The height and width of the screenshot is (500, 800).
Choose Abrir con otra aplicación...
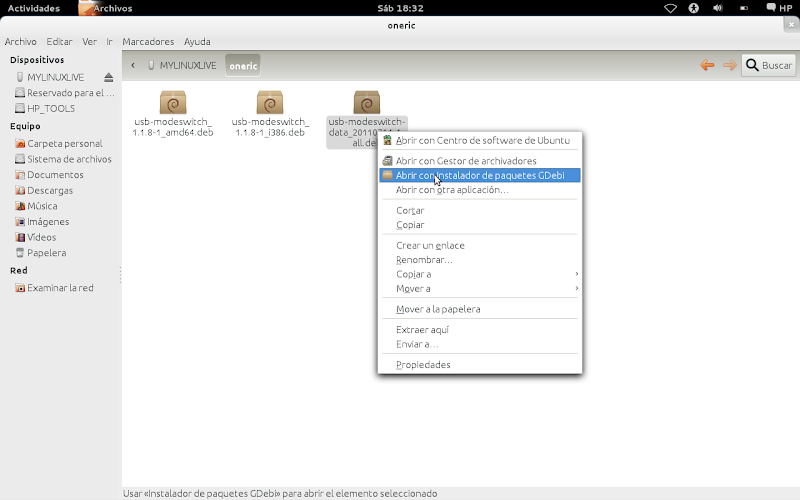[480, 190]
